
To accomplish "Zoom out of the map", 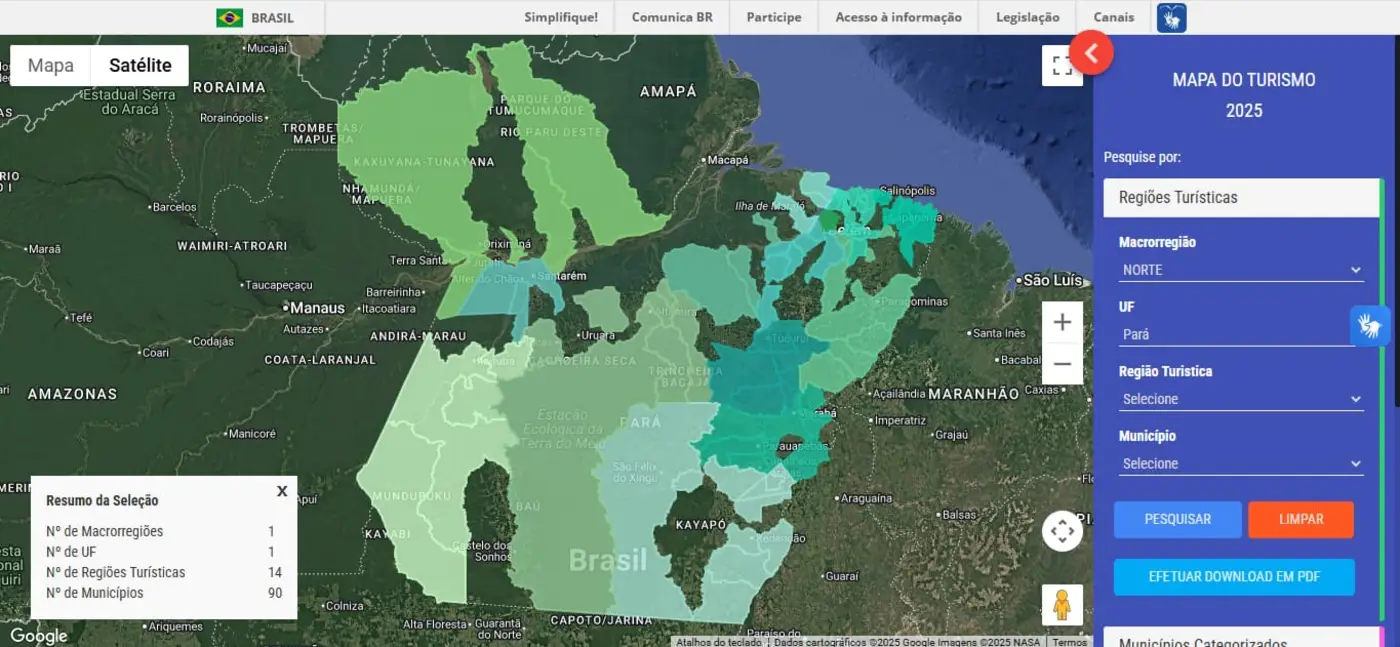I will click(x=1062, y=364).
